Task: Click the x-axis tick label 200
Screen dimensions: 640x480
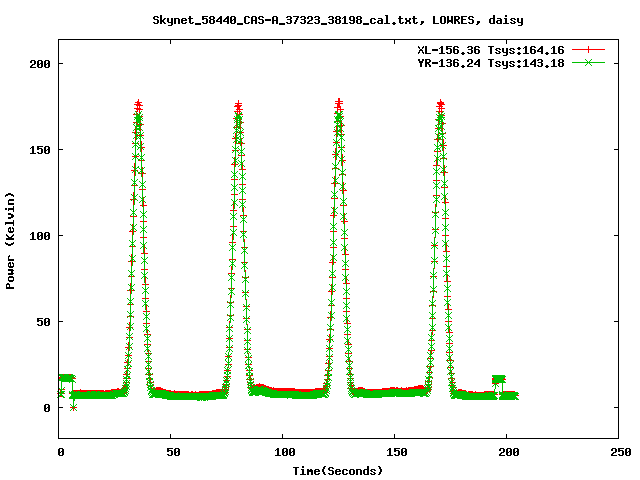Action: coord(509,452)
